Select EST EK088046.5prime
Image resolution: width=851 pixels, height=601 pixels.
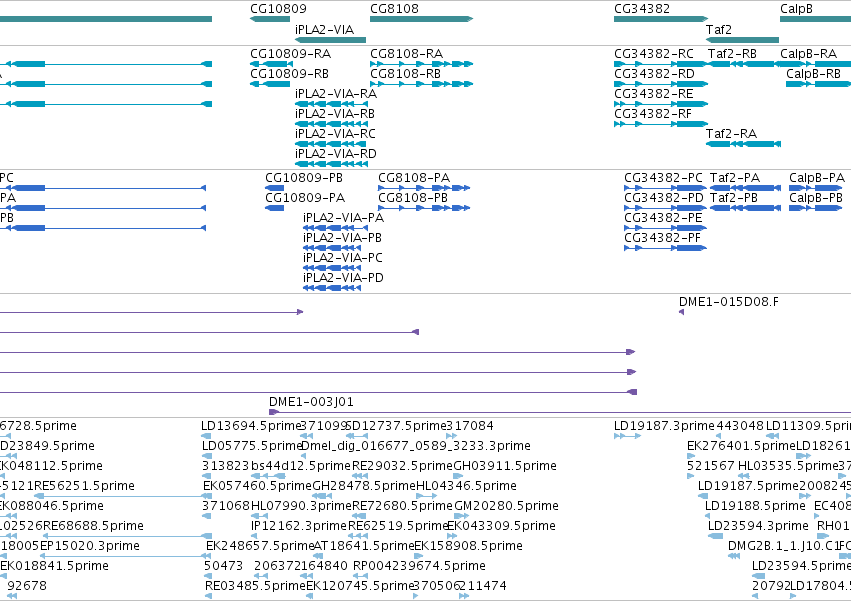52,505
